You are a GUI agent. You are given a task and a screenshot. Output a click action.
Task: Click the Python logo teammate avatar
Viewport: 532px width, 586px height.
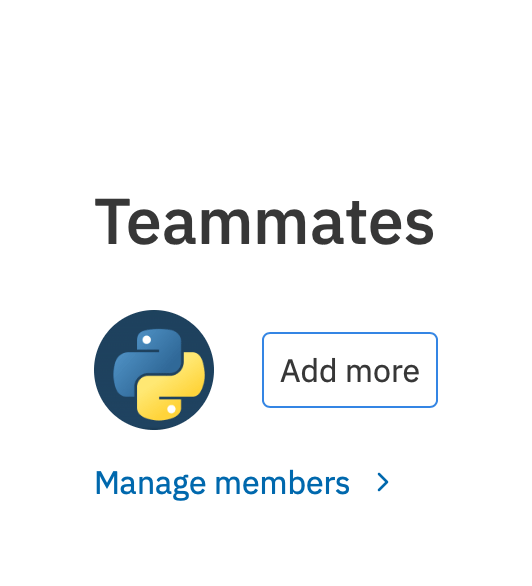pyautogui.click(x=154, y=370)
